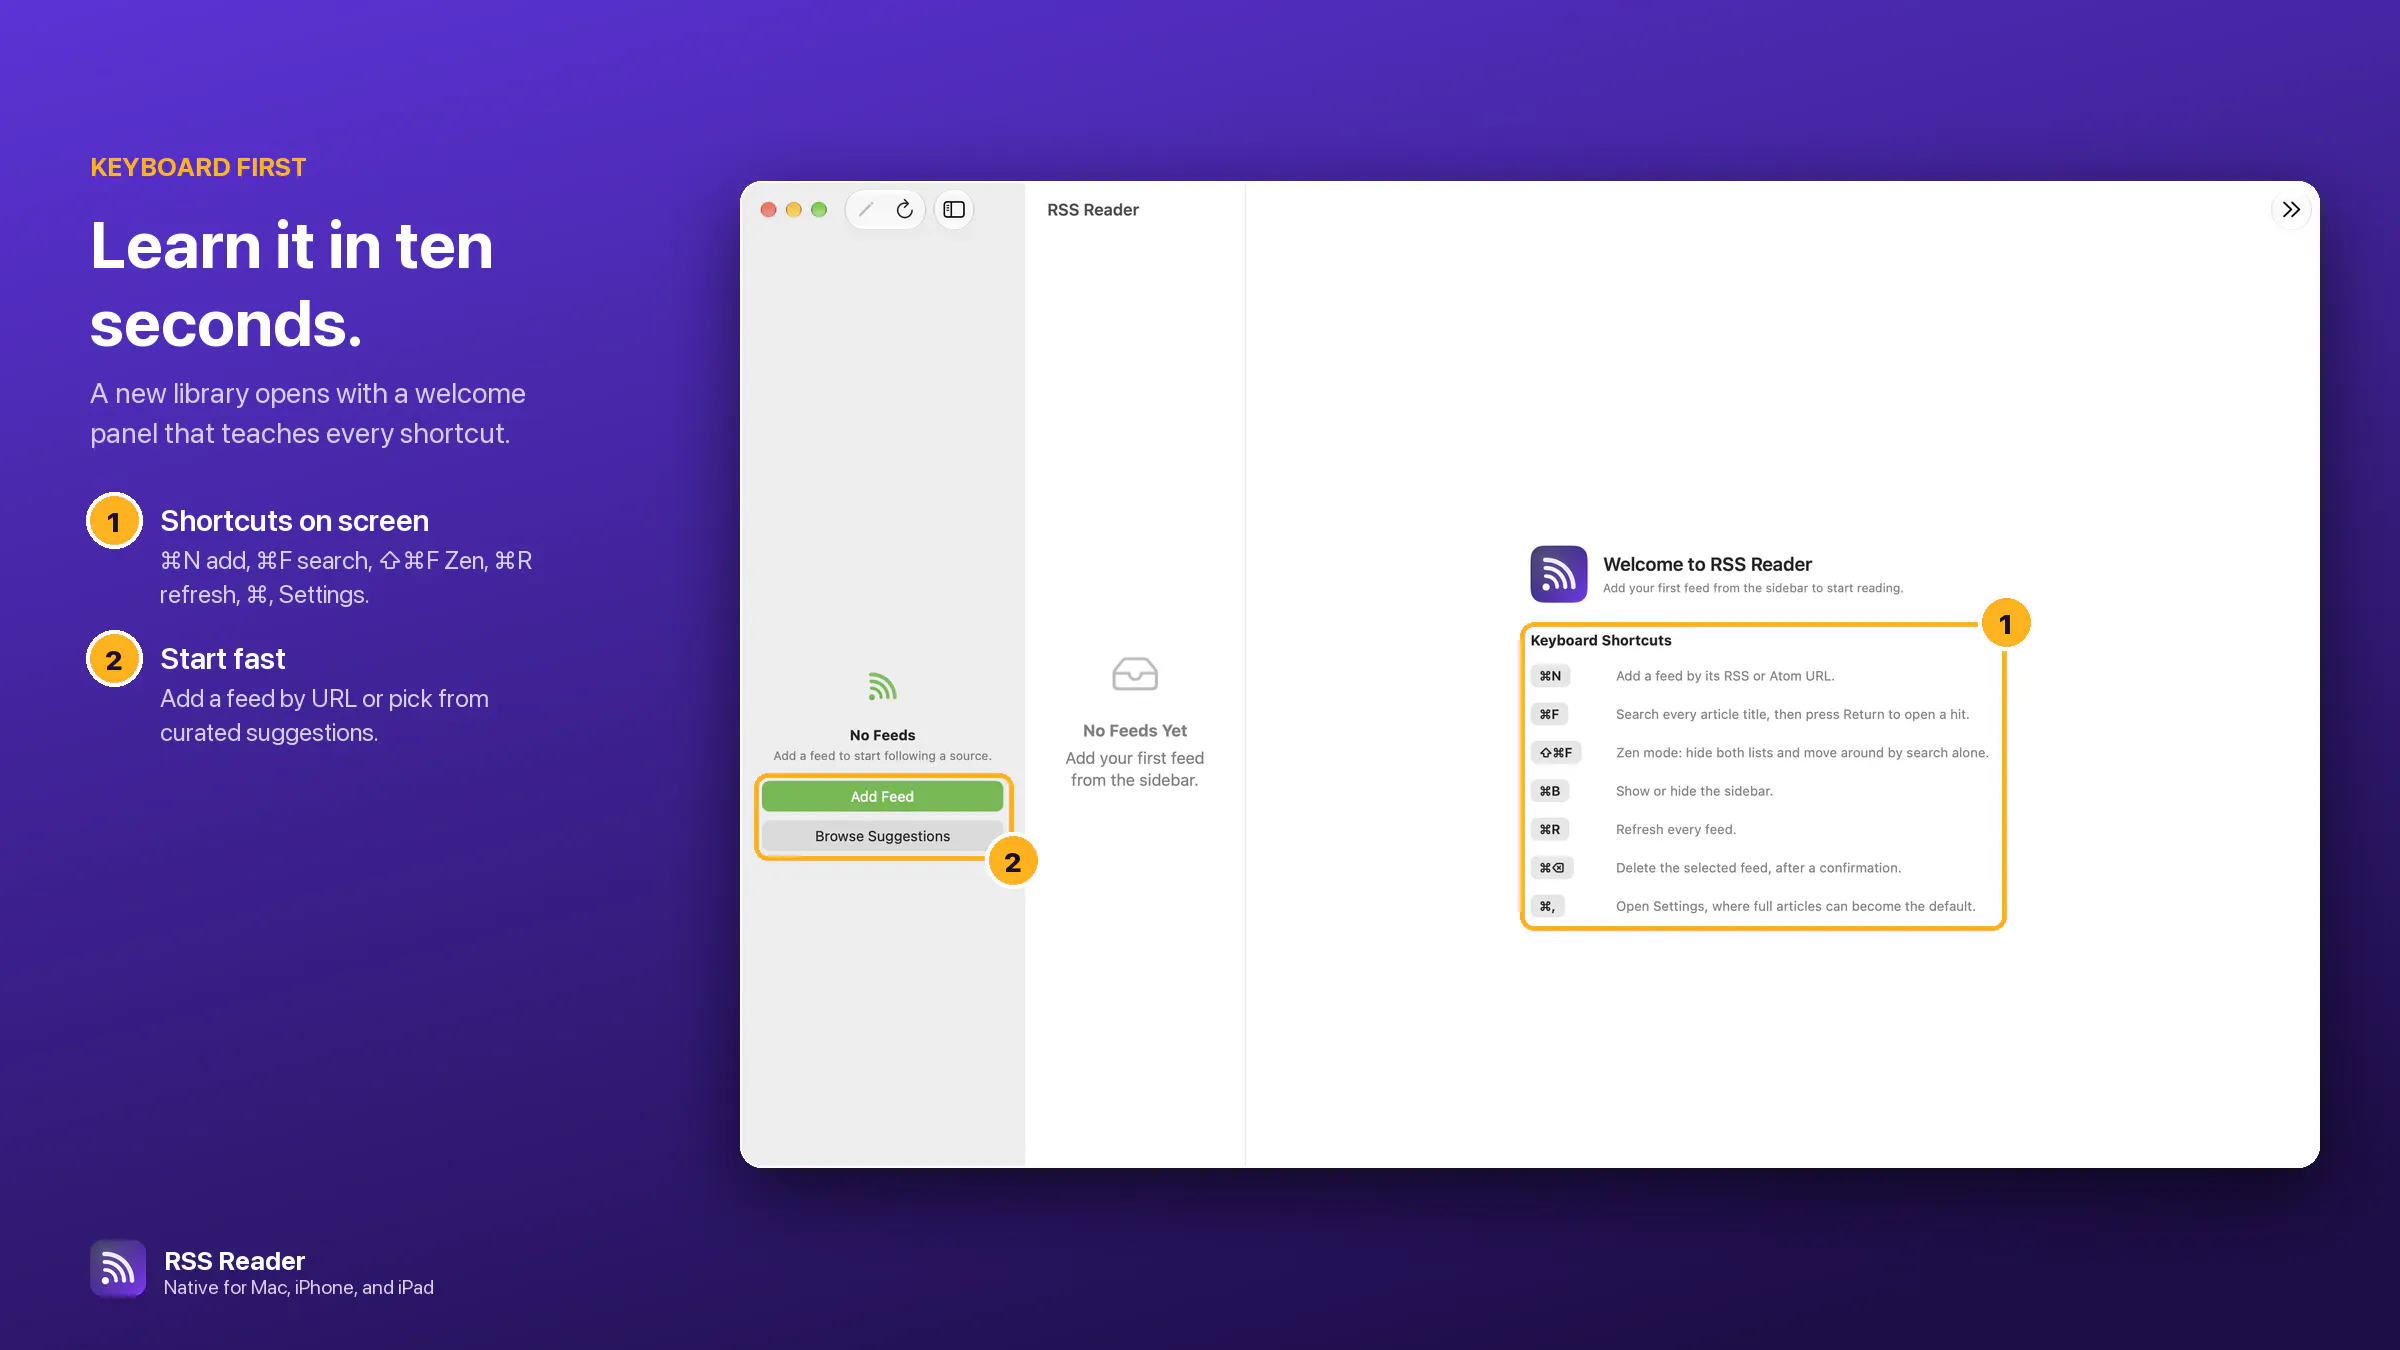Click the ⌘, settings shortcut badge
This screenshot has width=2400, height=1350.
coord(1547,906)
